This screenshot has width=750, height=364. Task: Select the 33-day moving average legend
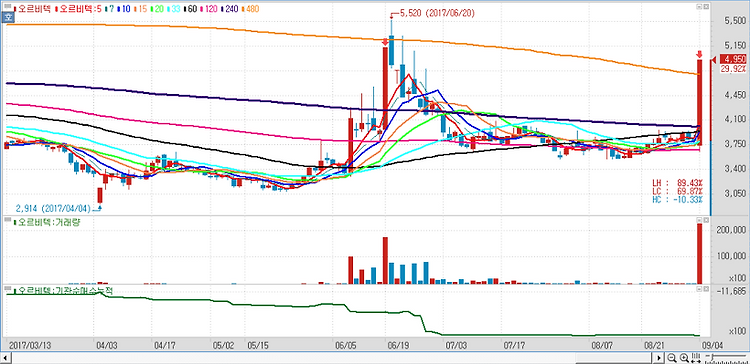(x=174, y=9)
